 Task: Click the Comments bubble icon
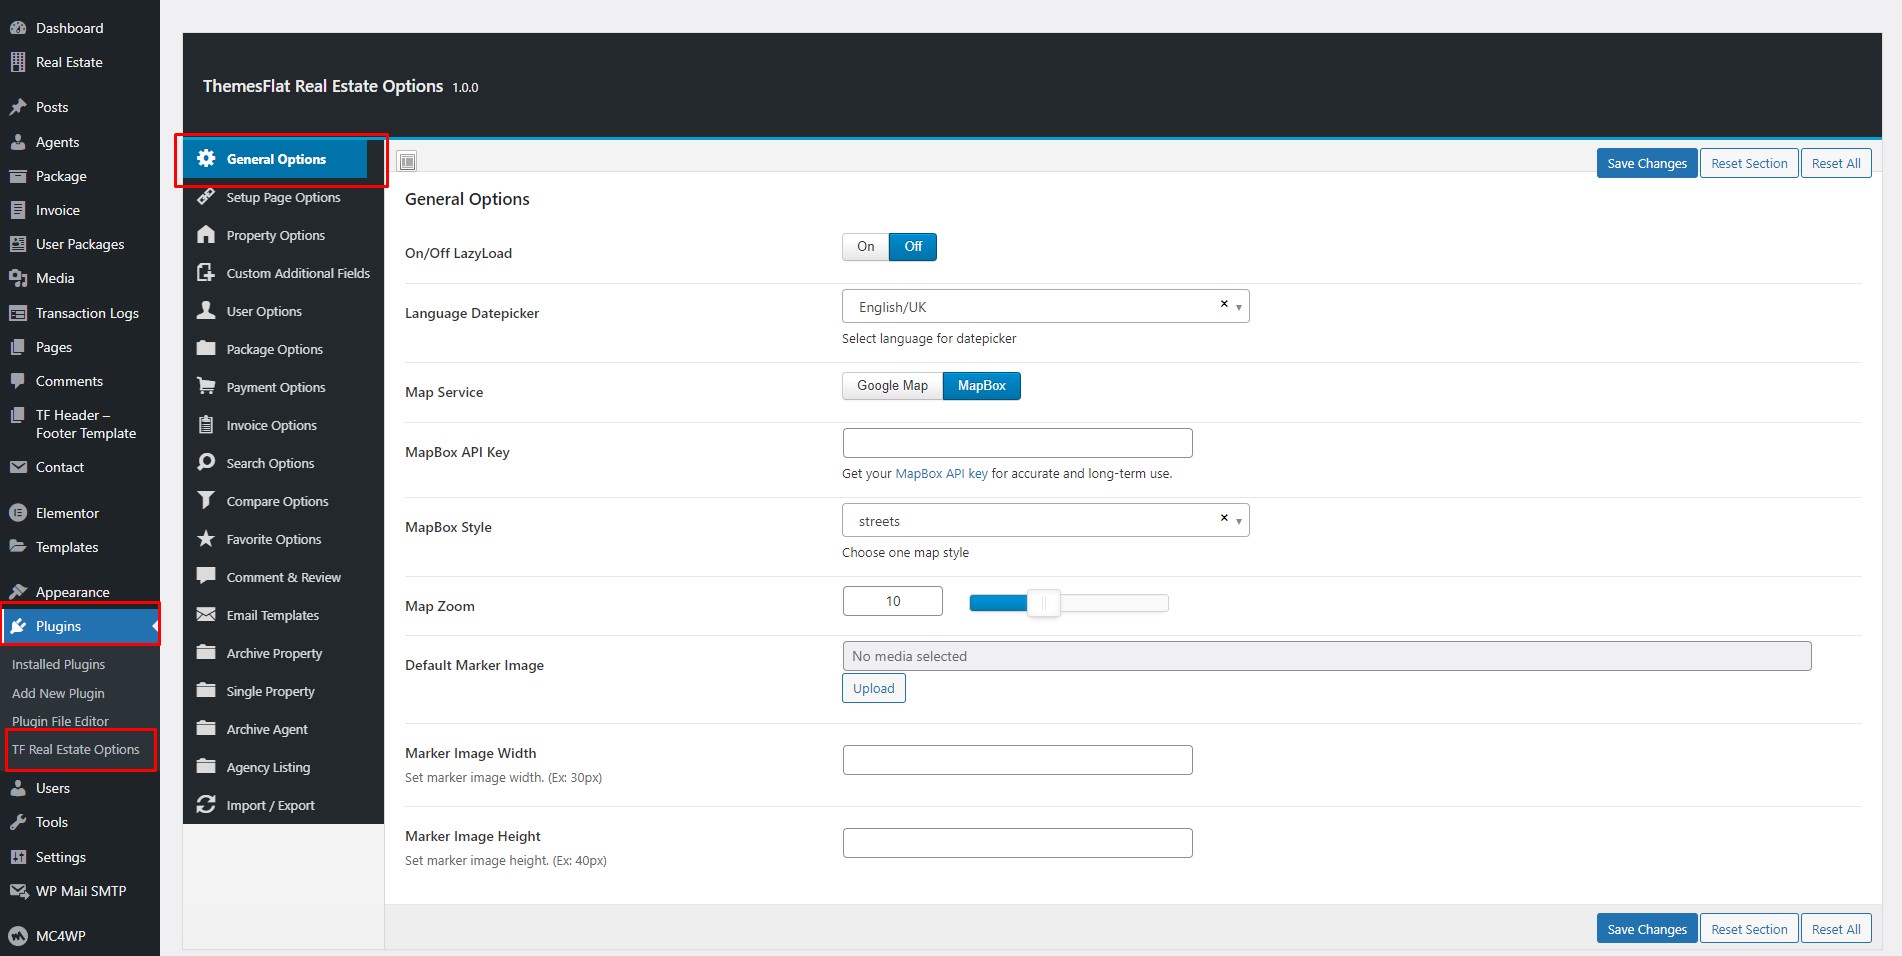tap(18, 381)
